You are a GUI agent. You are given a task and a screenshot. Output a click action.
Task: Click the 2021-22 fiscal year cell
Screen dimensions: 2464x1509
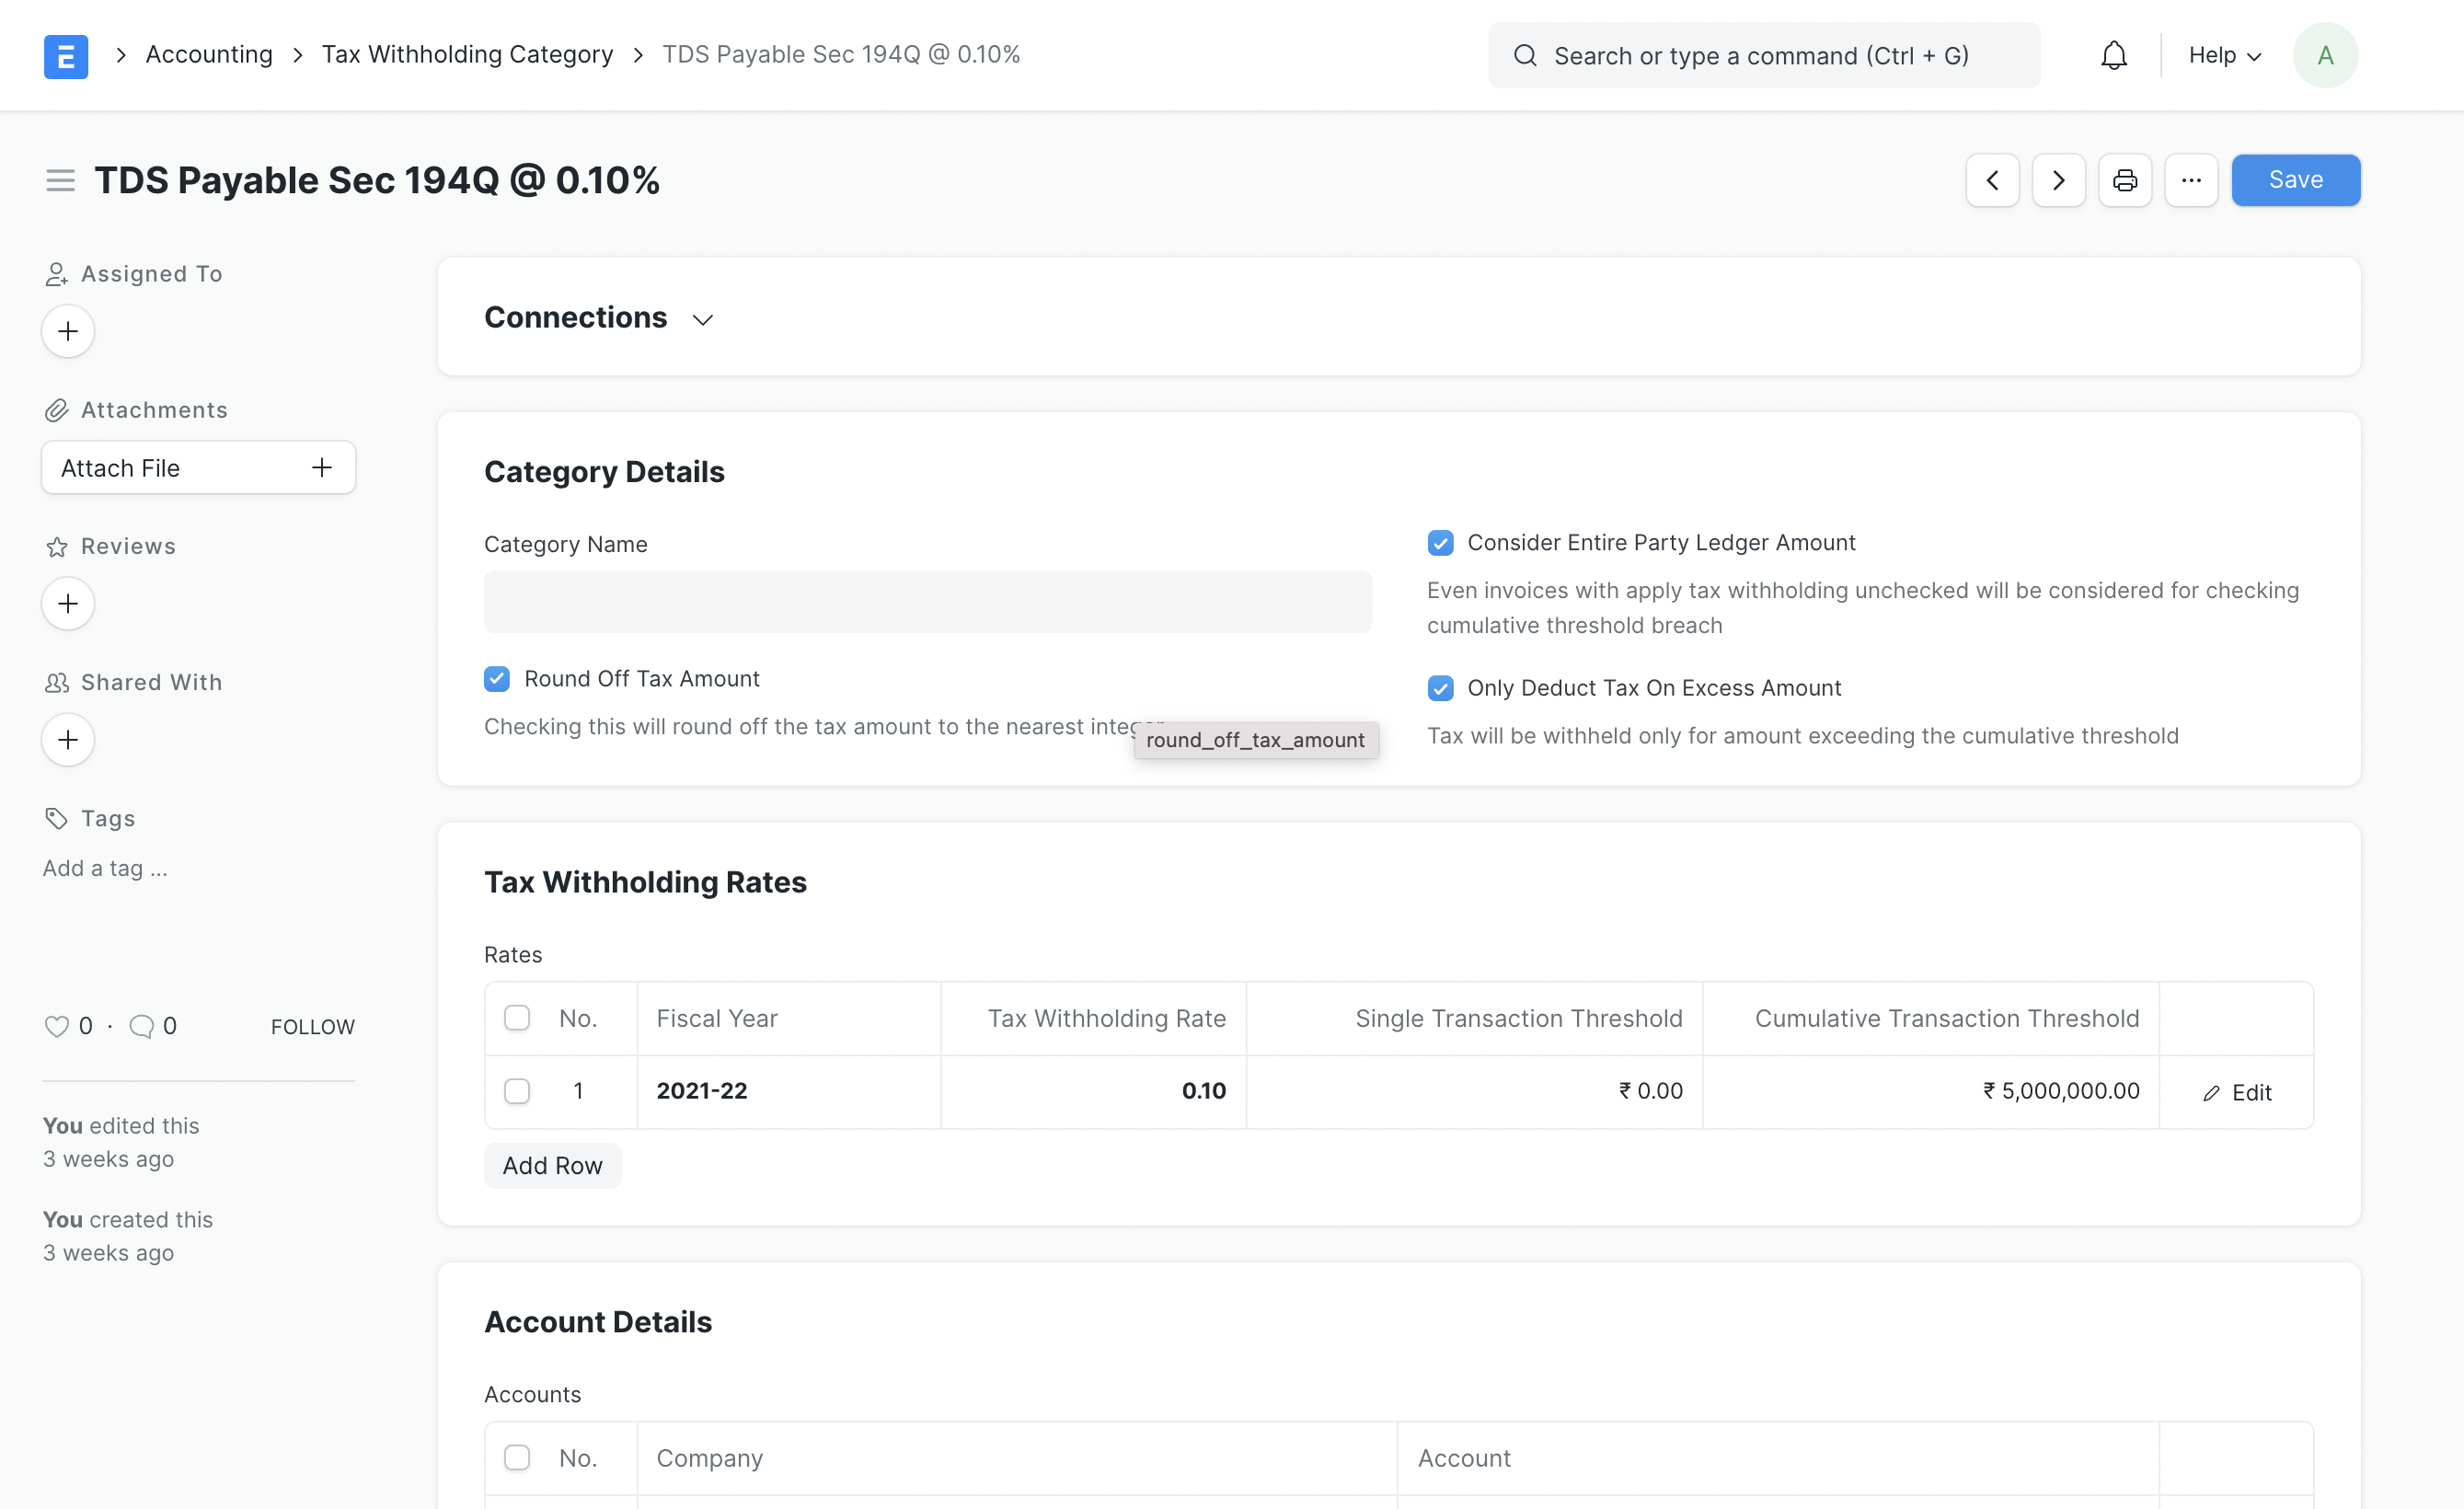click(788, 1091)
